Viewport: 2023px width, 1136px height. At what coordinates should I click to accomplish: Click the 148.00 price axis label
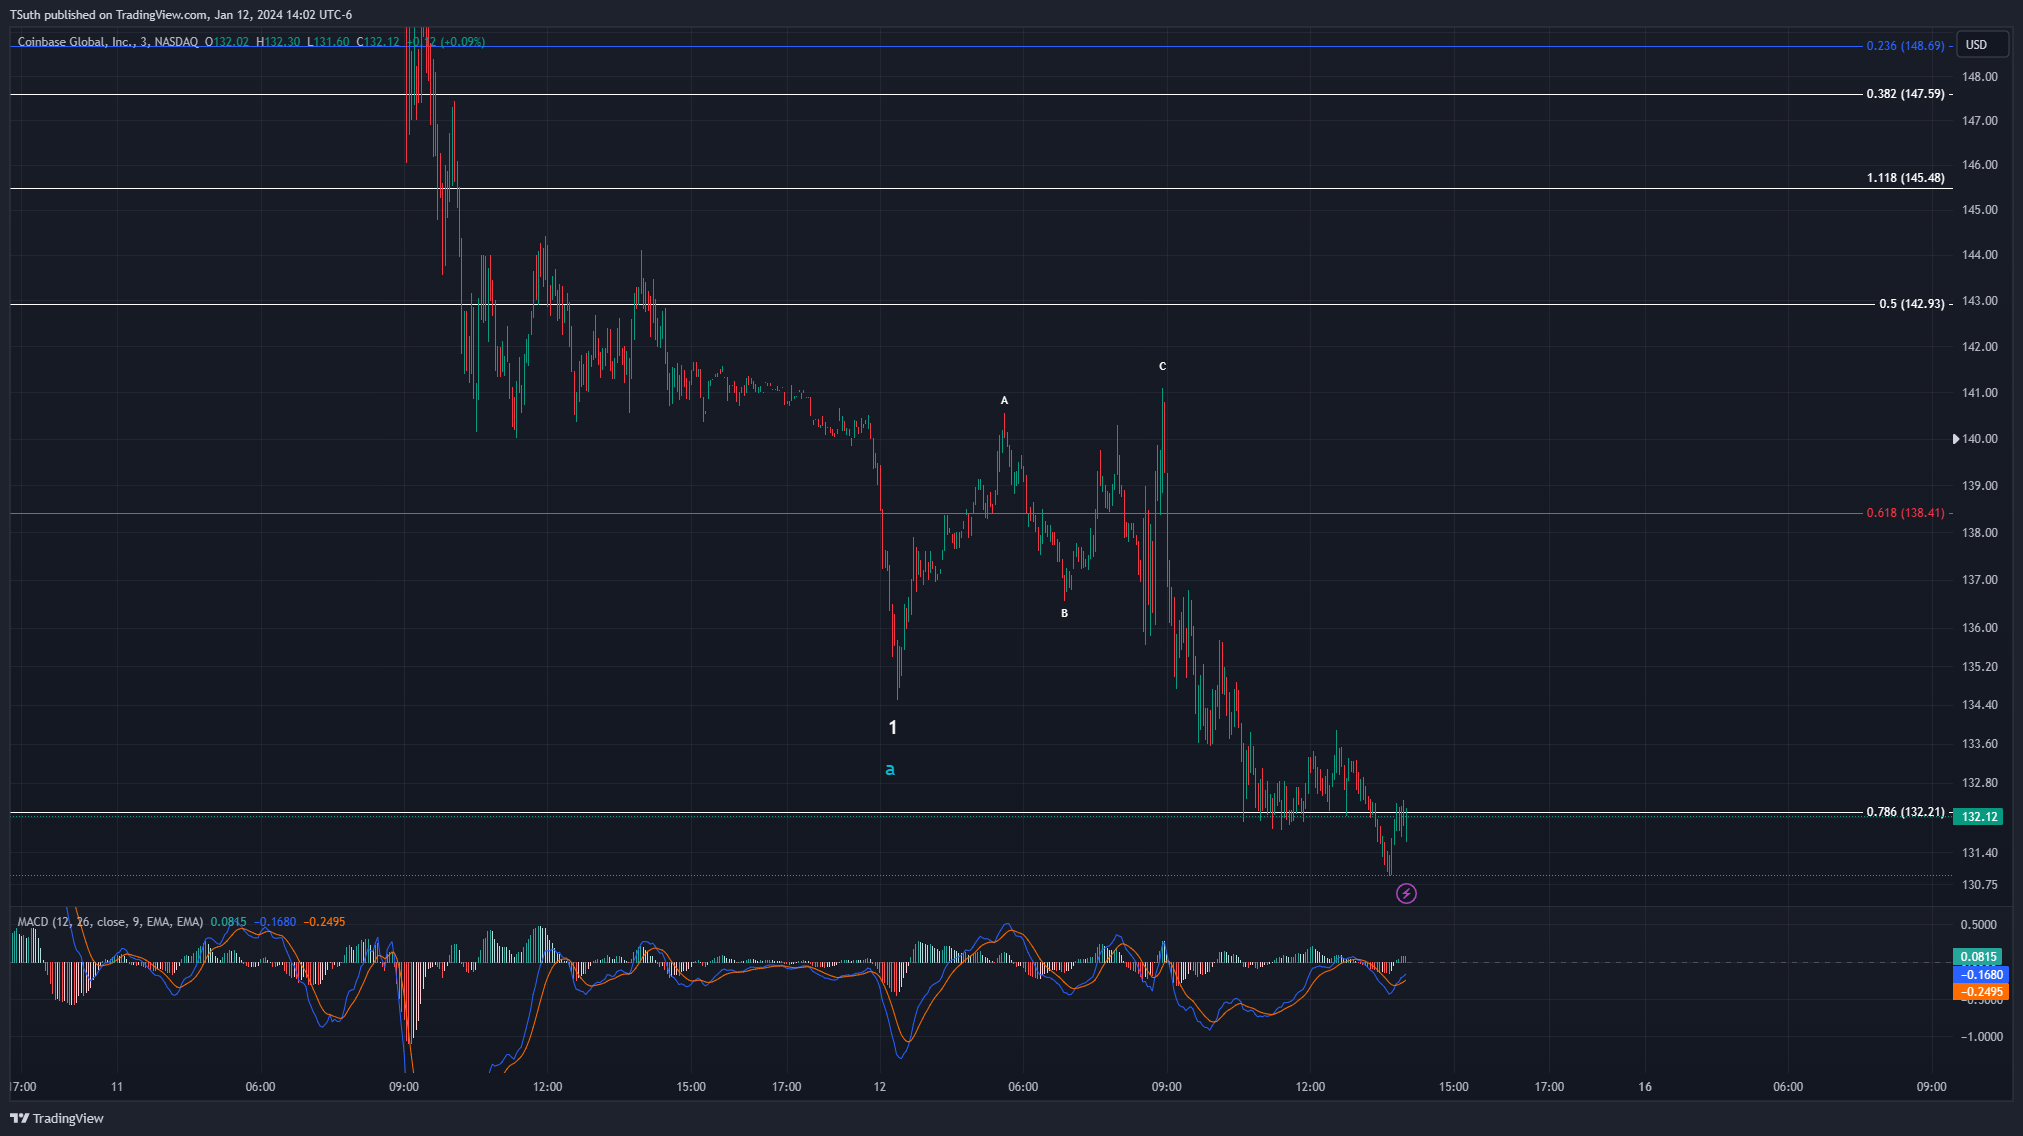pyautogui.click(x=1979, y=77)
